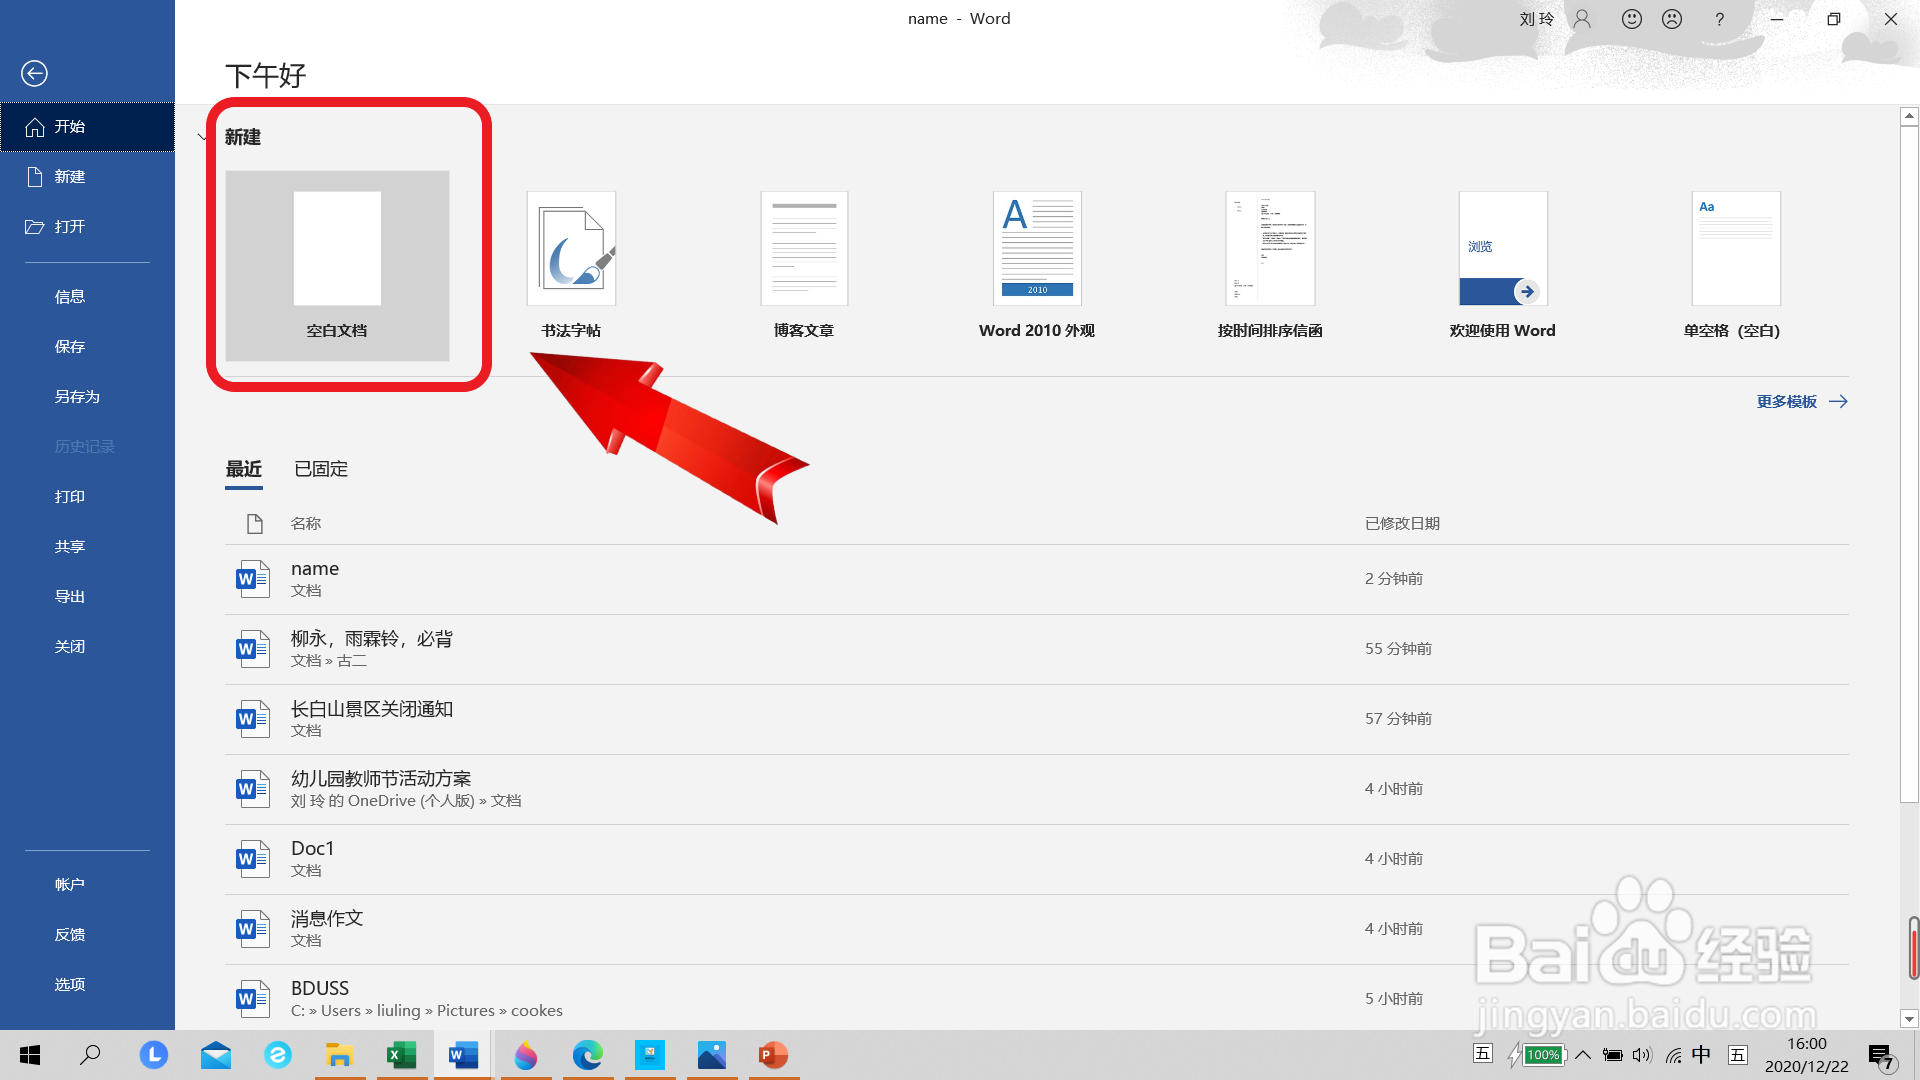Image resolution: width=1920 pixels, height=1080 pixels.
Task: Send a frown feedback icon
Action: coord(1672,19)
